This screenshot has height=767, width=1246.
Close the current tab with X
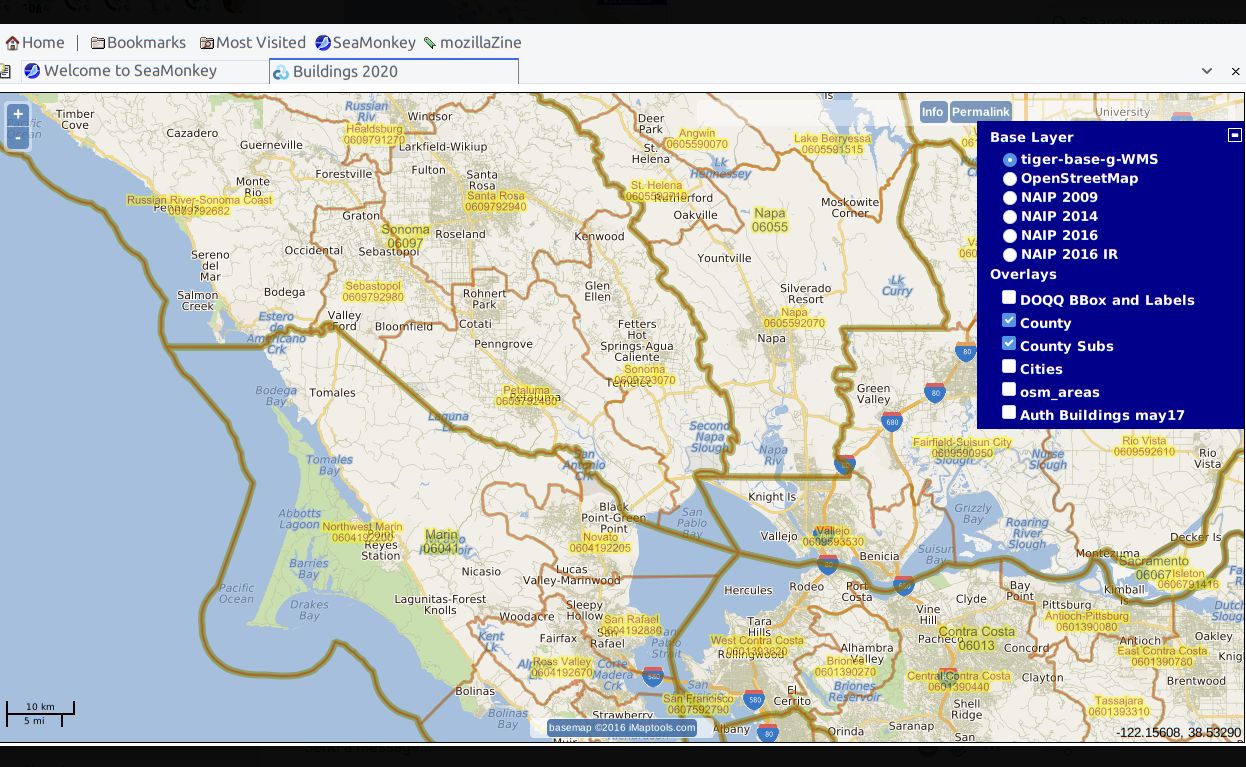coord(1235,71)
